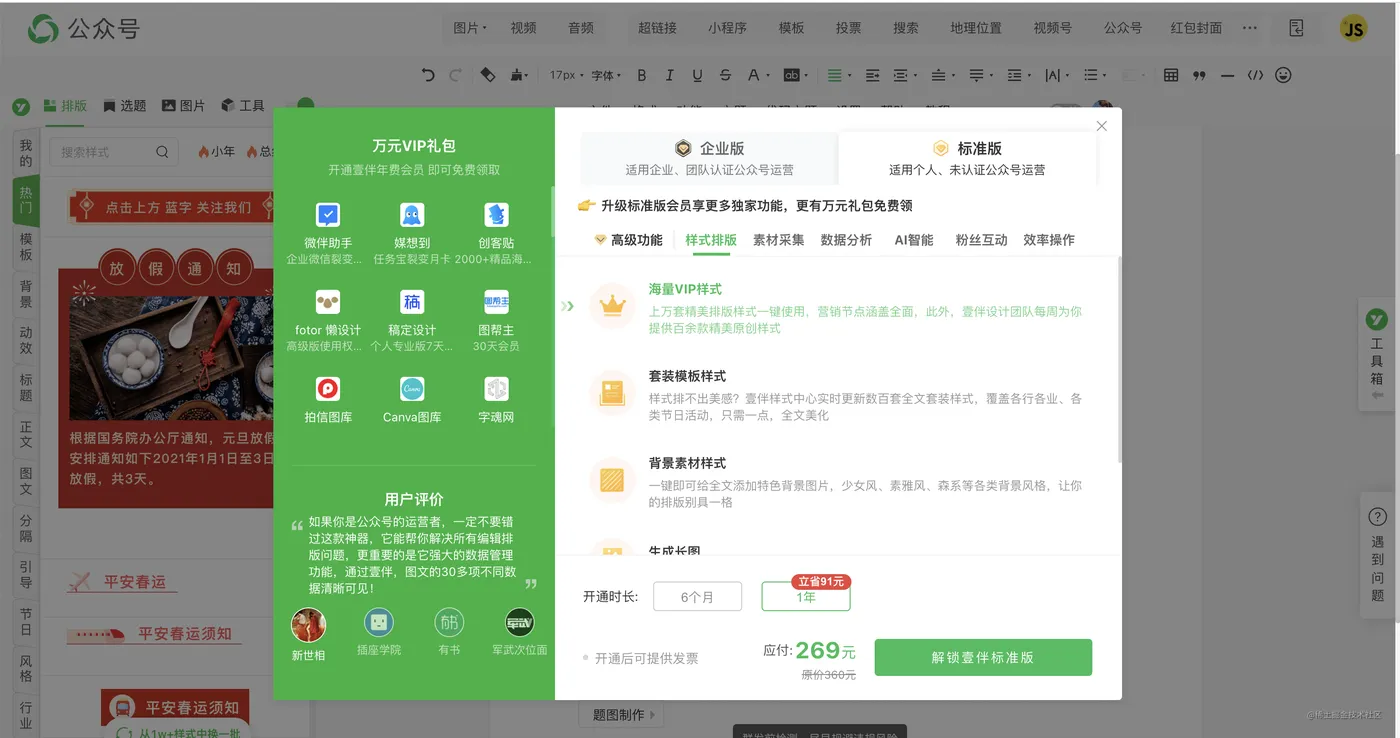Screen dimensions: 1400x738
Task: Click the JS user avatar
Action: [x=1354, y=28]
